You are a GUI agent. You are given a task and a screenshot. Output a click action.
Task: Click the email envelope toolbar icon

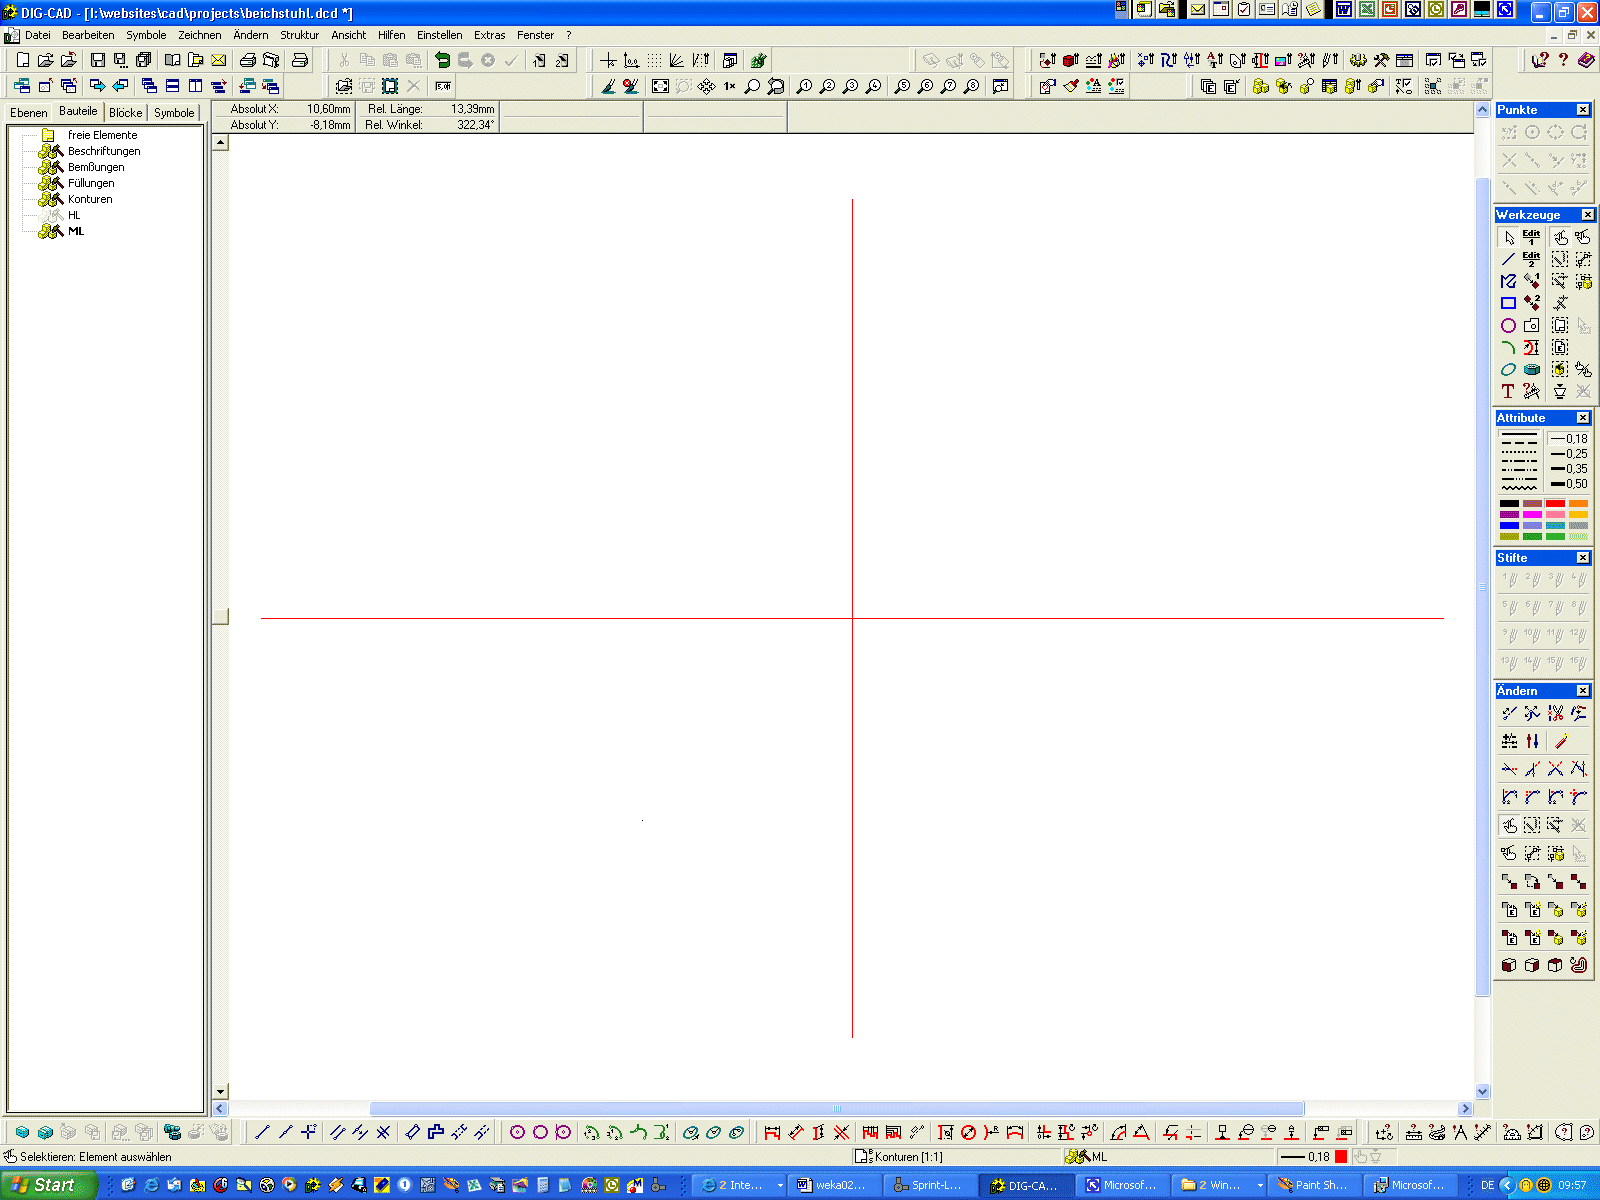tap(218, 60)
